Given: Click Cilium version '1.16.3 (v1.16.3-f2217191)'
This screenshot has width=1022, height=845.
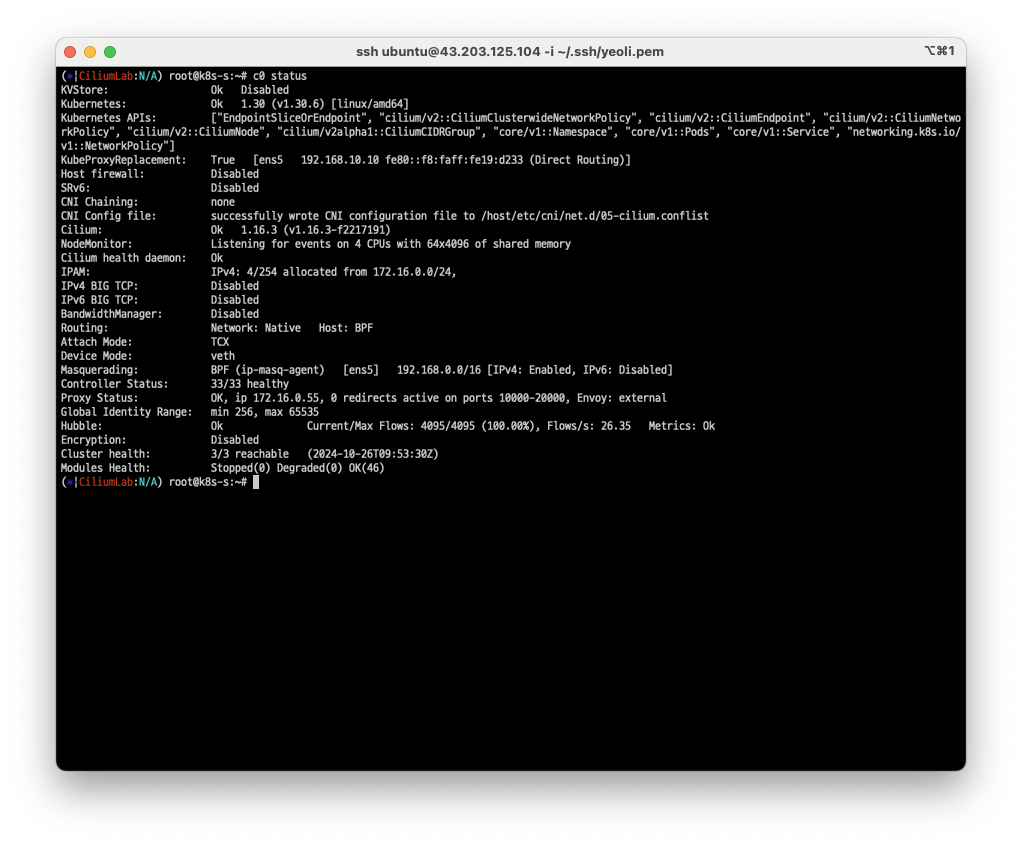Looking at the screenshot, I should [x=315, y=230].
